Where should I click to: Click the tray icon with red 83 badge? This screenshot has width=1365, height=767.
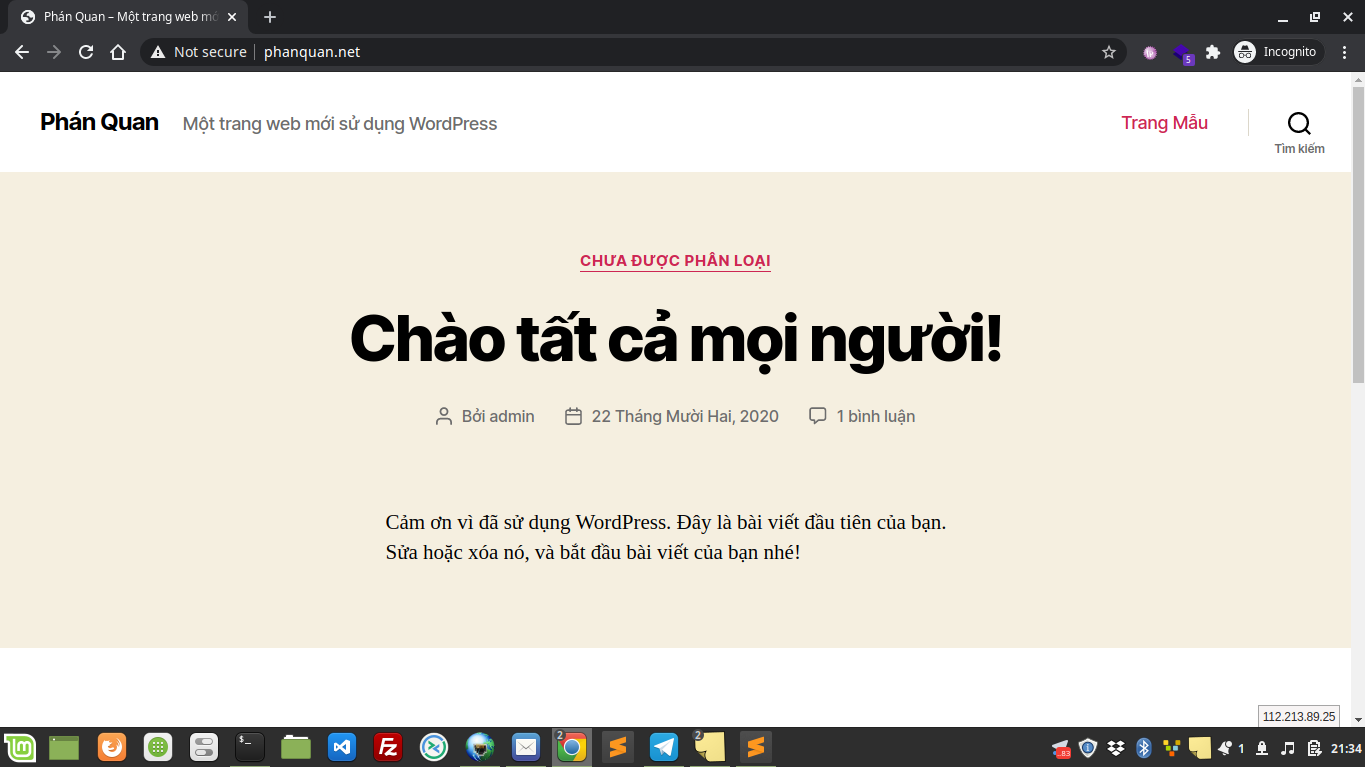(x=1061, y=748)
